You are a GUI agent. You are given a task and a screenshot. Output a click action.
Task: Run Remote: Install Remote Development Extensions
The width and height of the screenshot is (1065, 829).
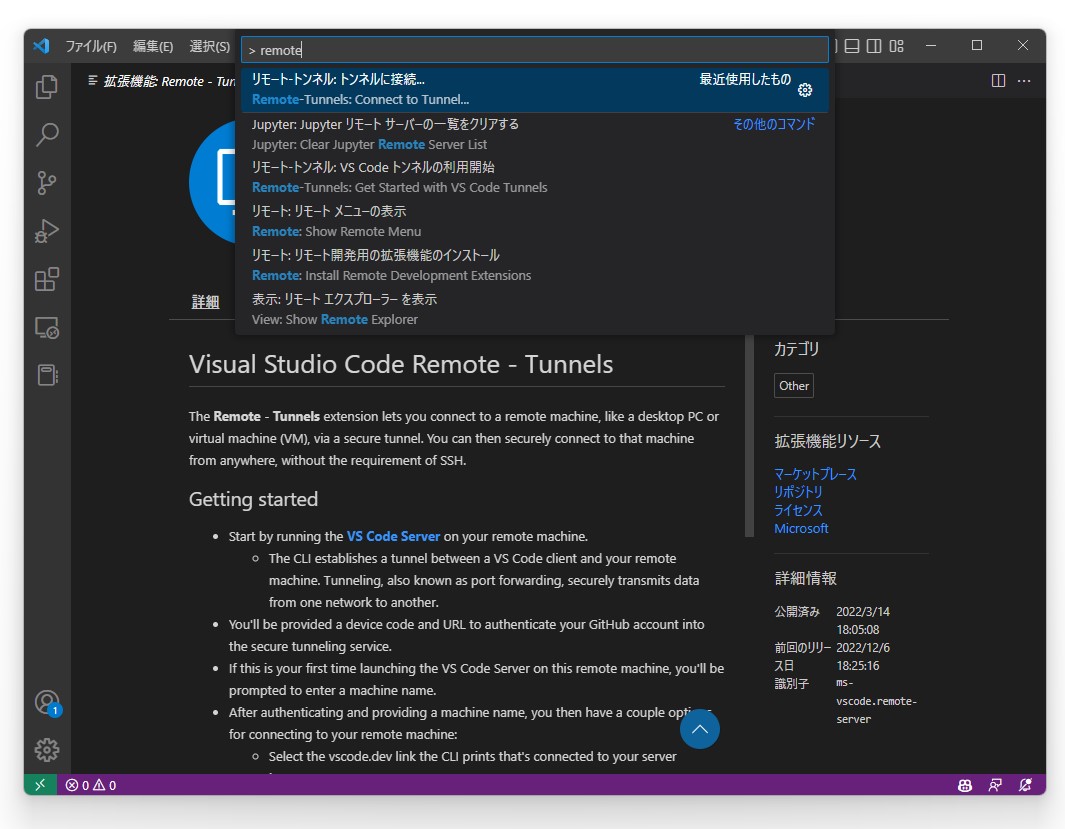click(535, 265)
